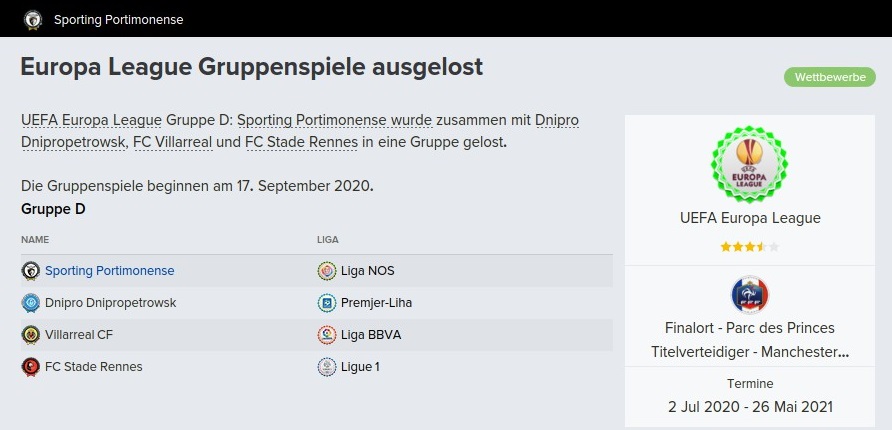
Task: Click Villarreal CF club badge icon
Action: 30,335
